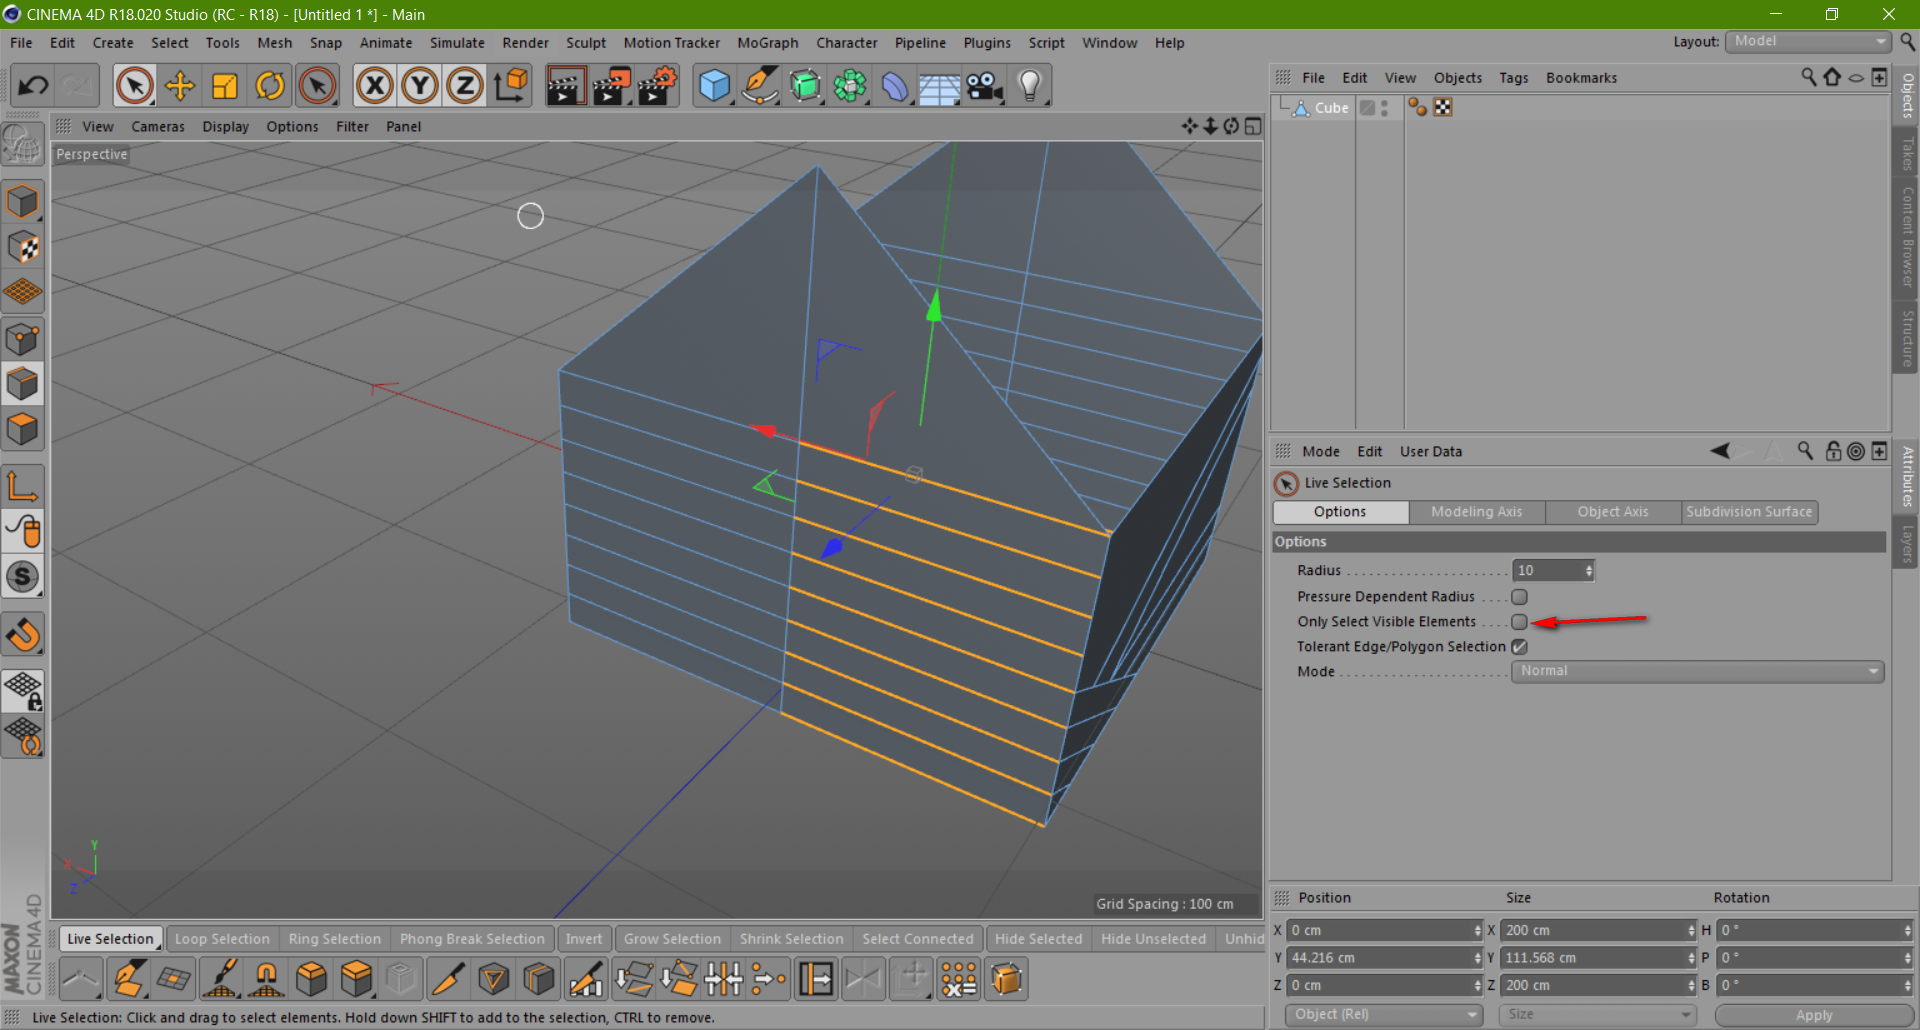Click the attribute manager lock icon
Image resolution: width=1920 pixels, height=1030 pixels.
coord(1833,452)
